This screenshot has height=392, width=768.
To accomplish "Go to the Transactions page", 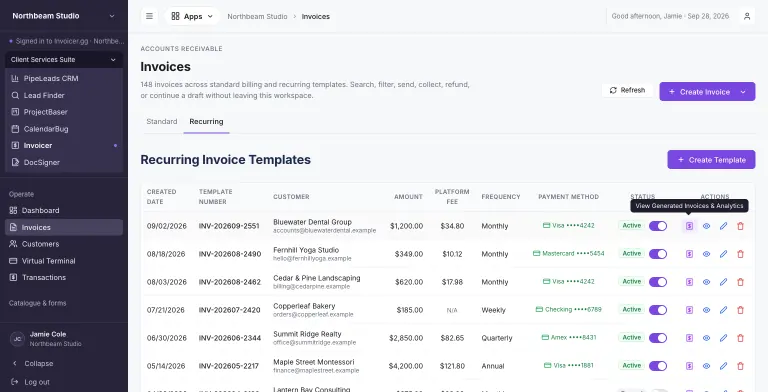I will [x=64, y=277].
